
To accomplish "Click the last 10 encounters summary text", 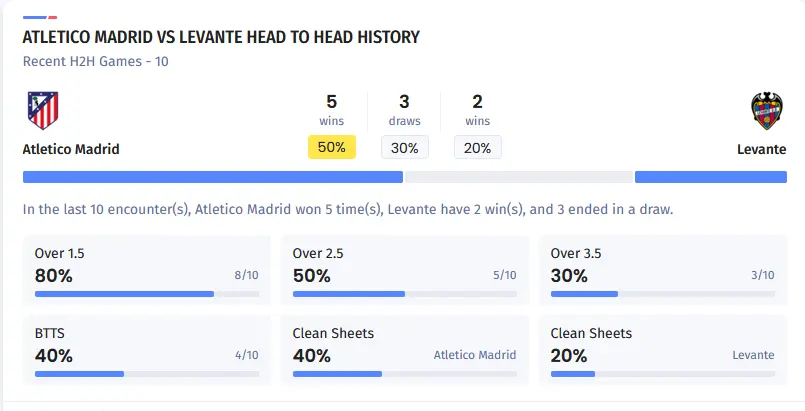I will pos(347,210).
